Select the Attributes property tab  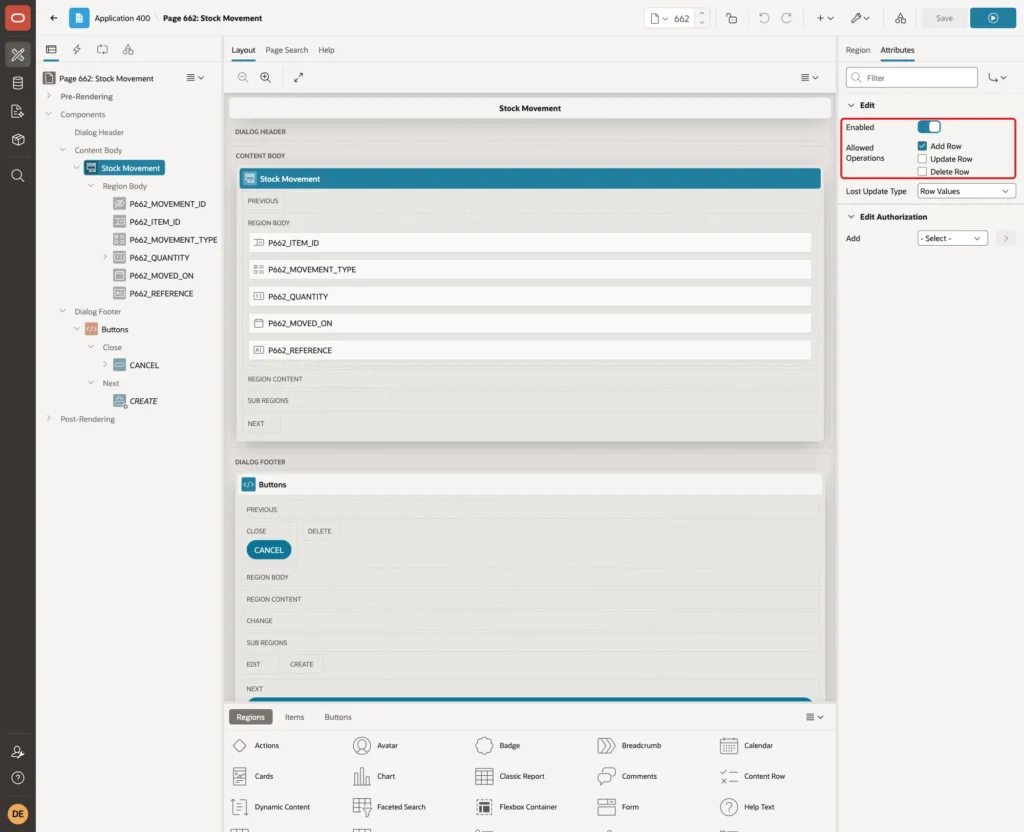click(x=897, y=50)
